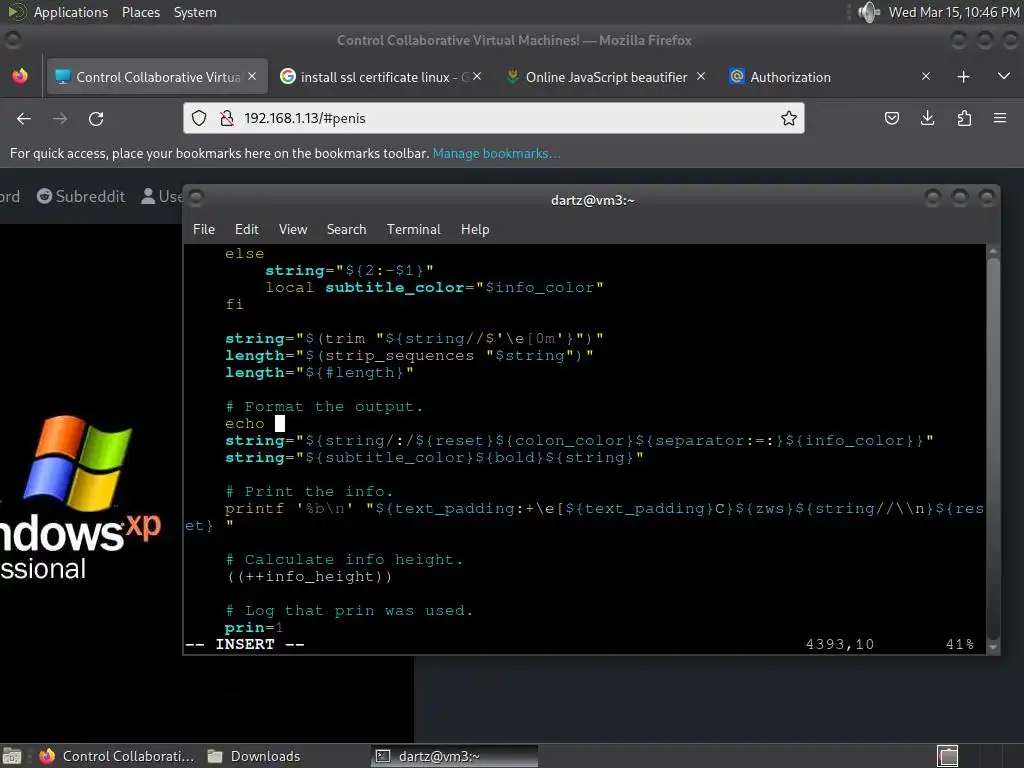This screenshot has width=1024, height=768.
Task: Open the terminal Search menu
Action: click(346, 229)
